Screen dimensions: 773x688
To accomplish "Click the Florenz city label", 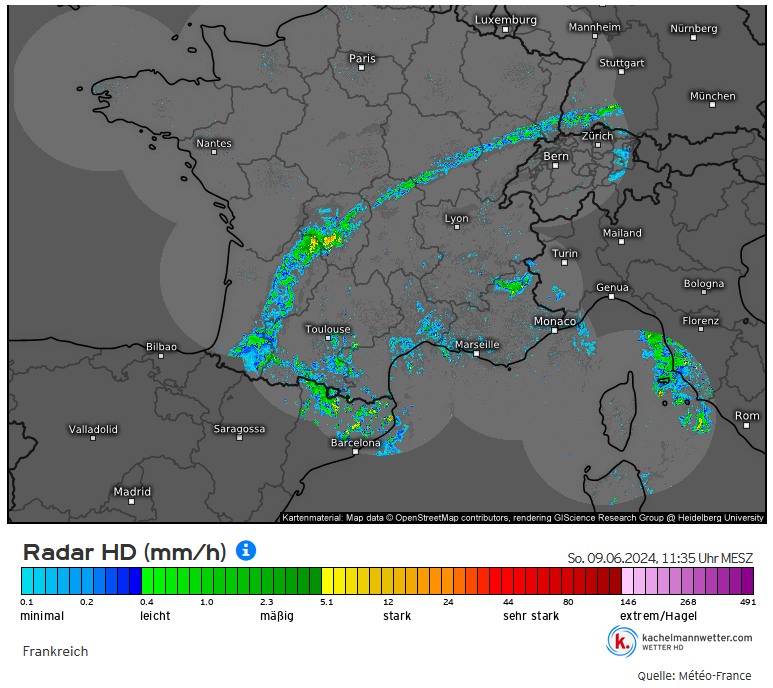I will coord(701,321).
